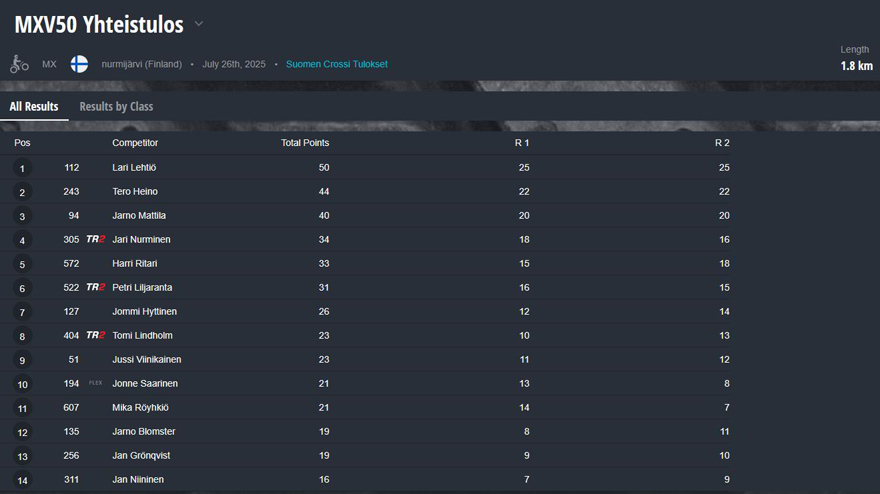Click the motocross rider icon
Viewport: 880px width, 494px height.
(x=19, y=64)
